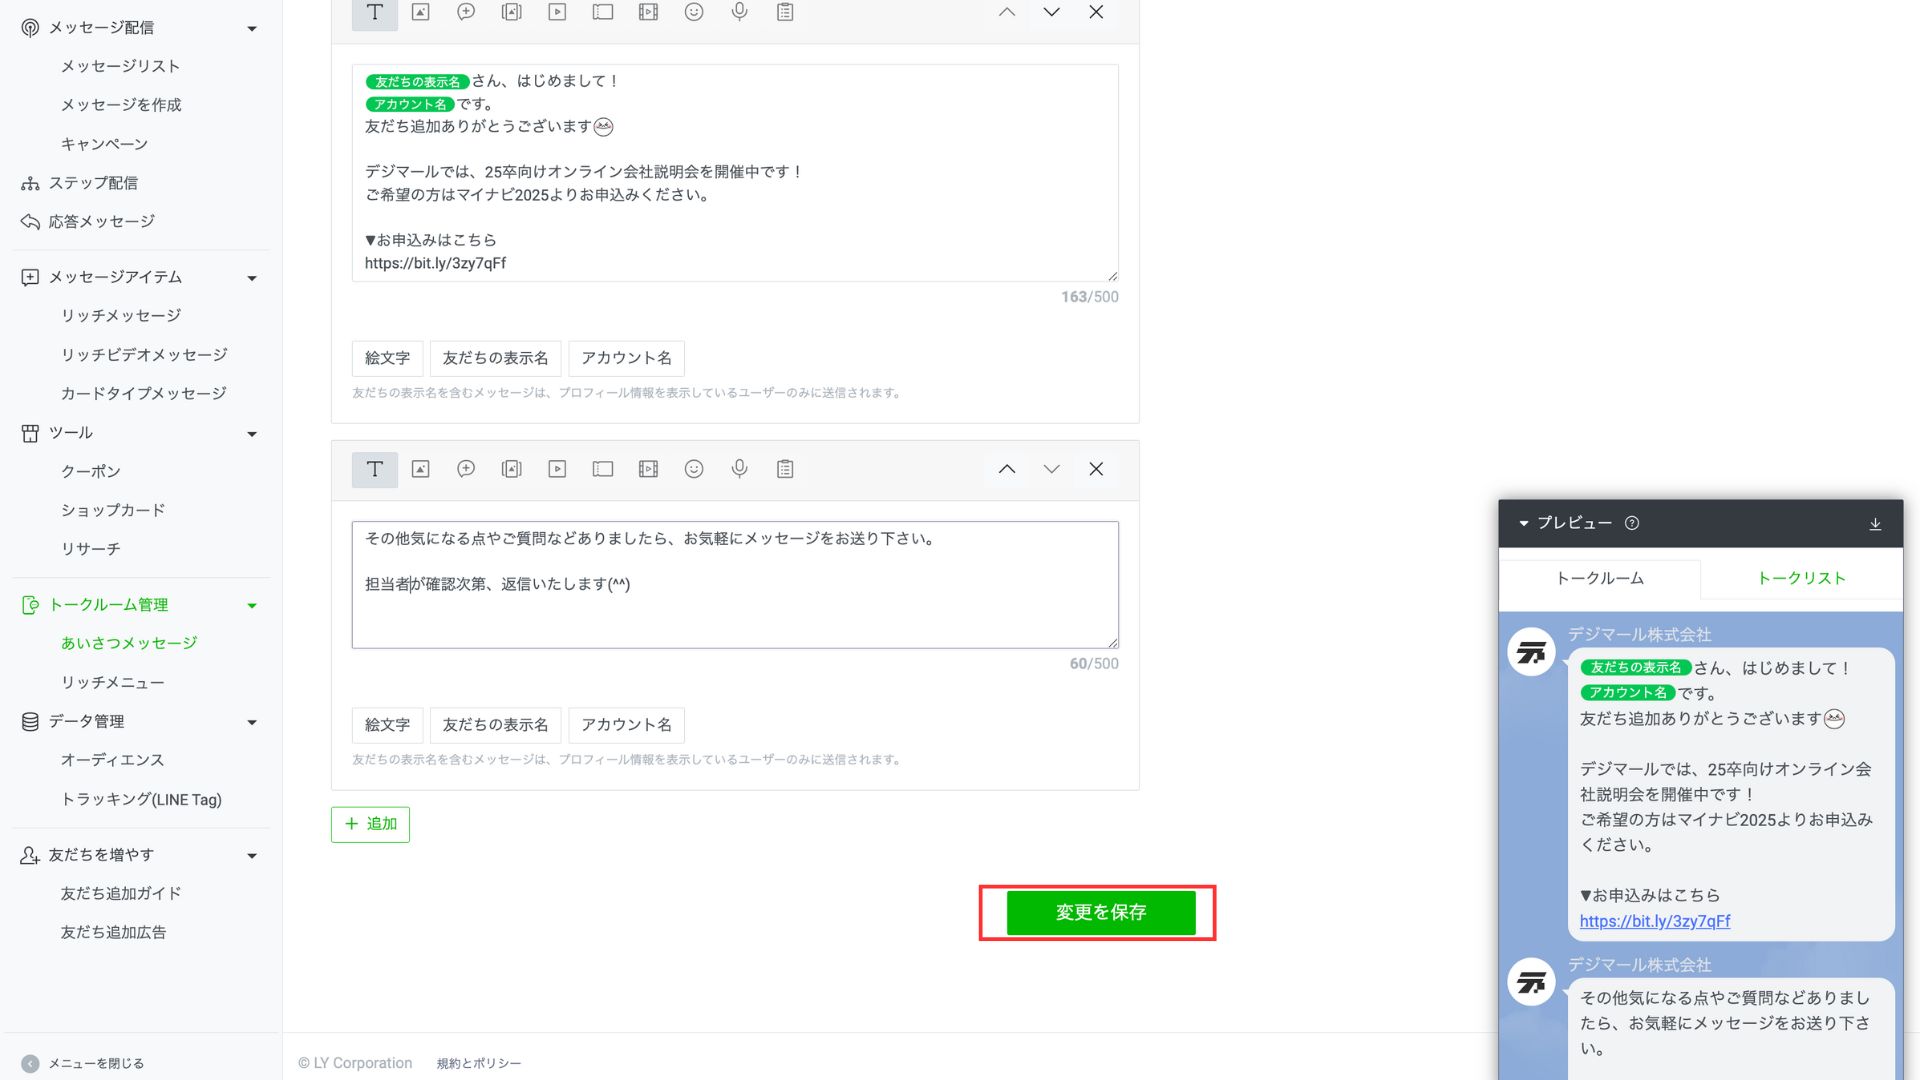Screen dimensions: 1920x1080
Task: Click the ステップ配信 tree icon in the sidebar
Action: click(30, 183)
